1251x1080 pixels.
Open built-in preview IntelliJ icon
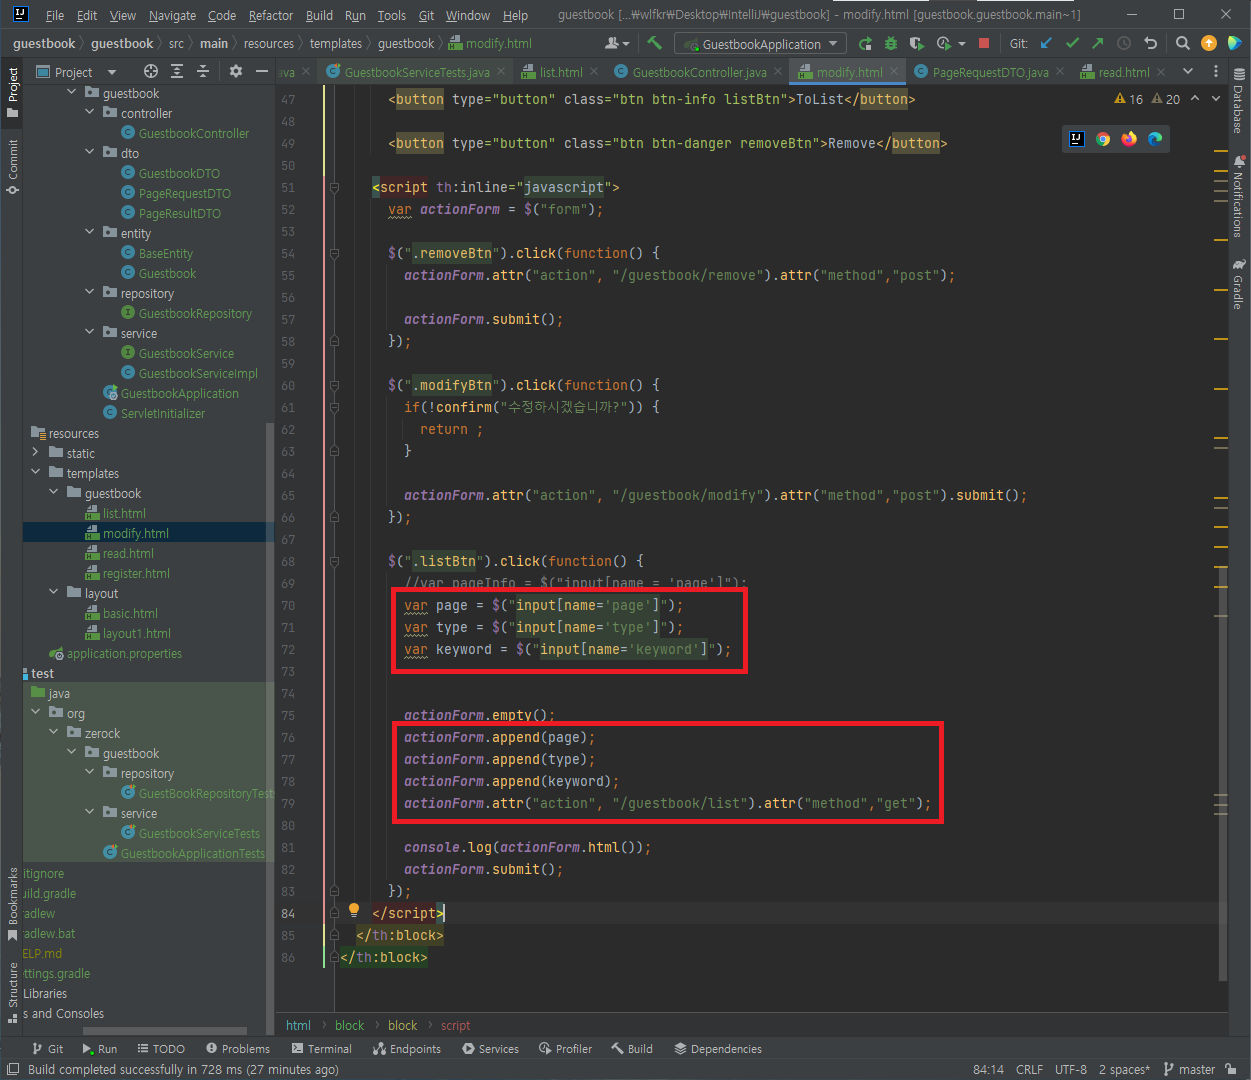tap(1077, 139)
